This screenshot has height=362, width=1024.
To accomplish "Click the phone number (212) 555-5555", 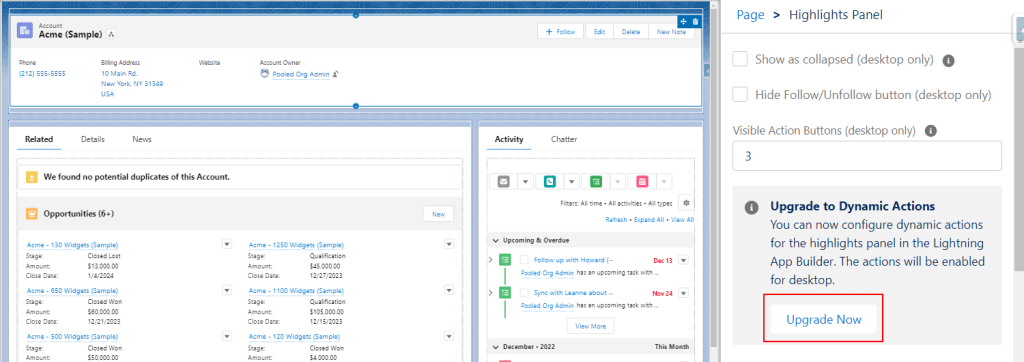I will pos(42,74).
